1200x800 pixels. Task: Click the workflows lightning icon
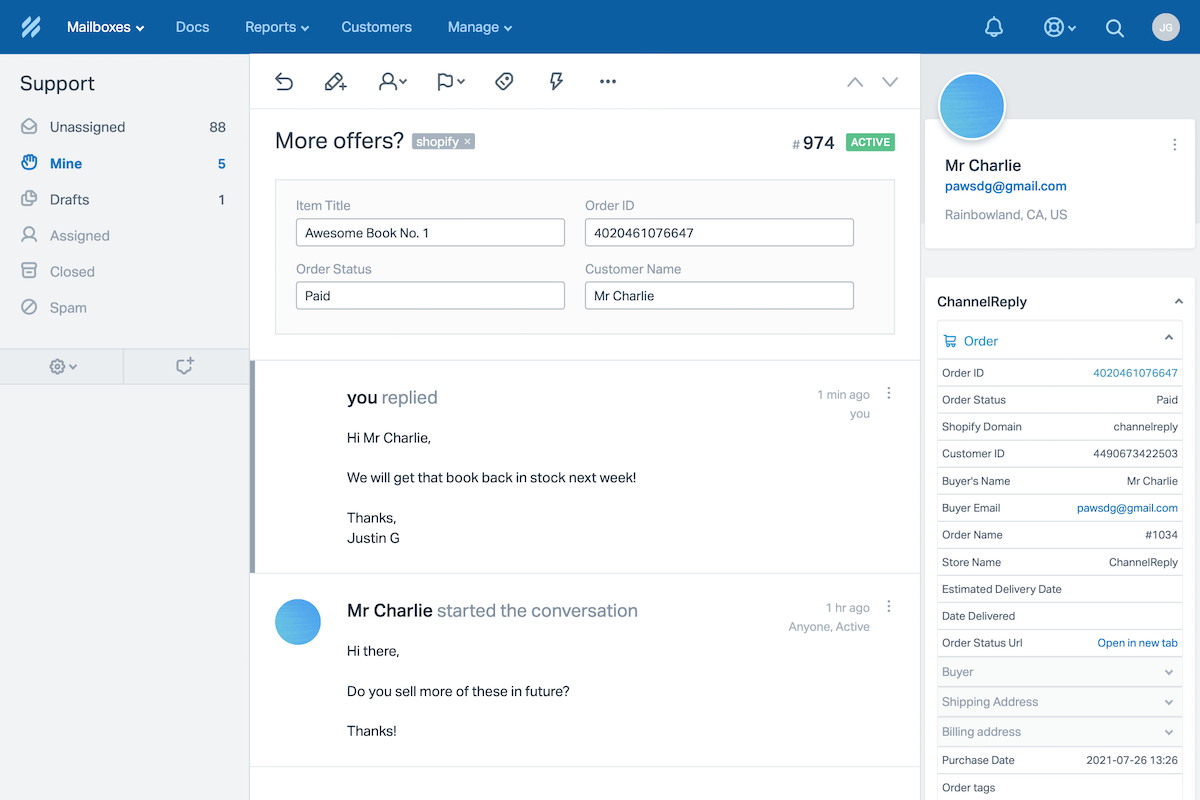coord(557,82)
